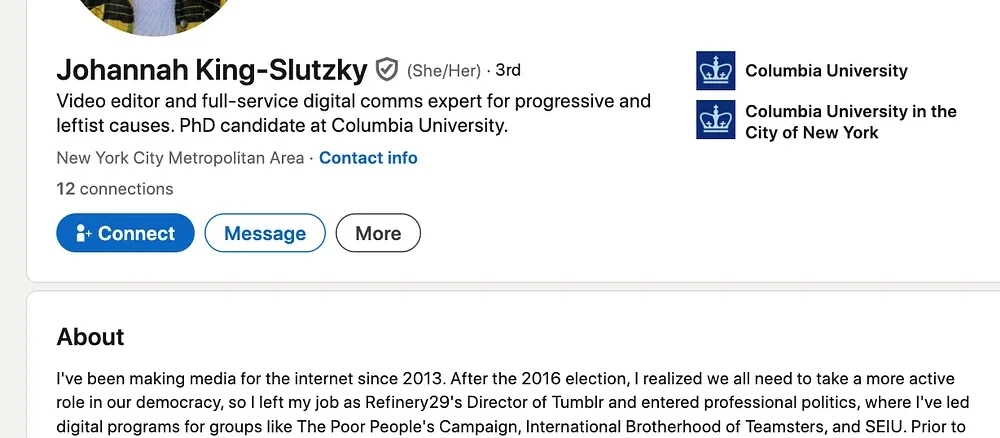Open the Contact info link
Viewport: 1000px width, 438px height.
[x=368, y=158]
